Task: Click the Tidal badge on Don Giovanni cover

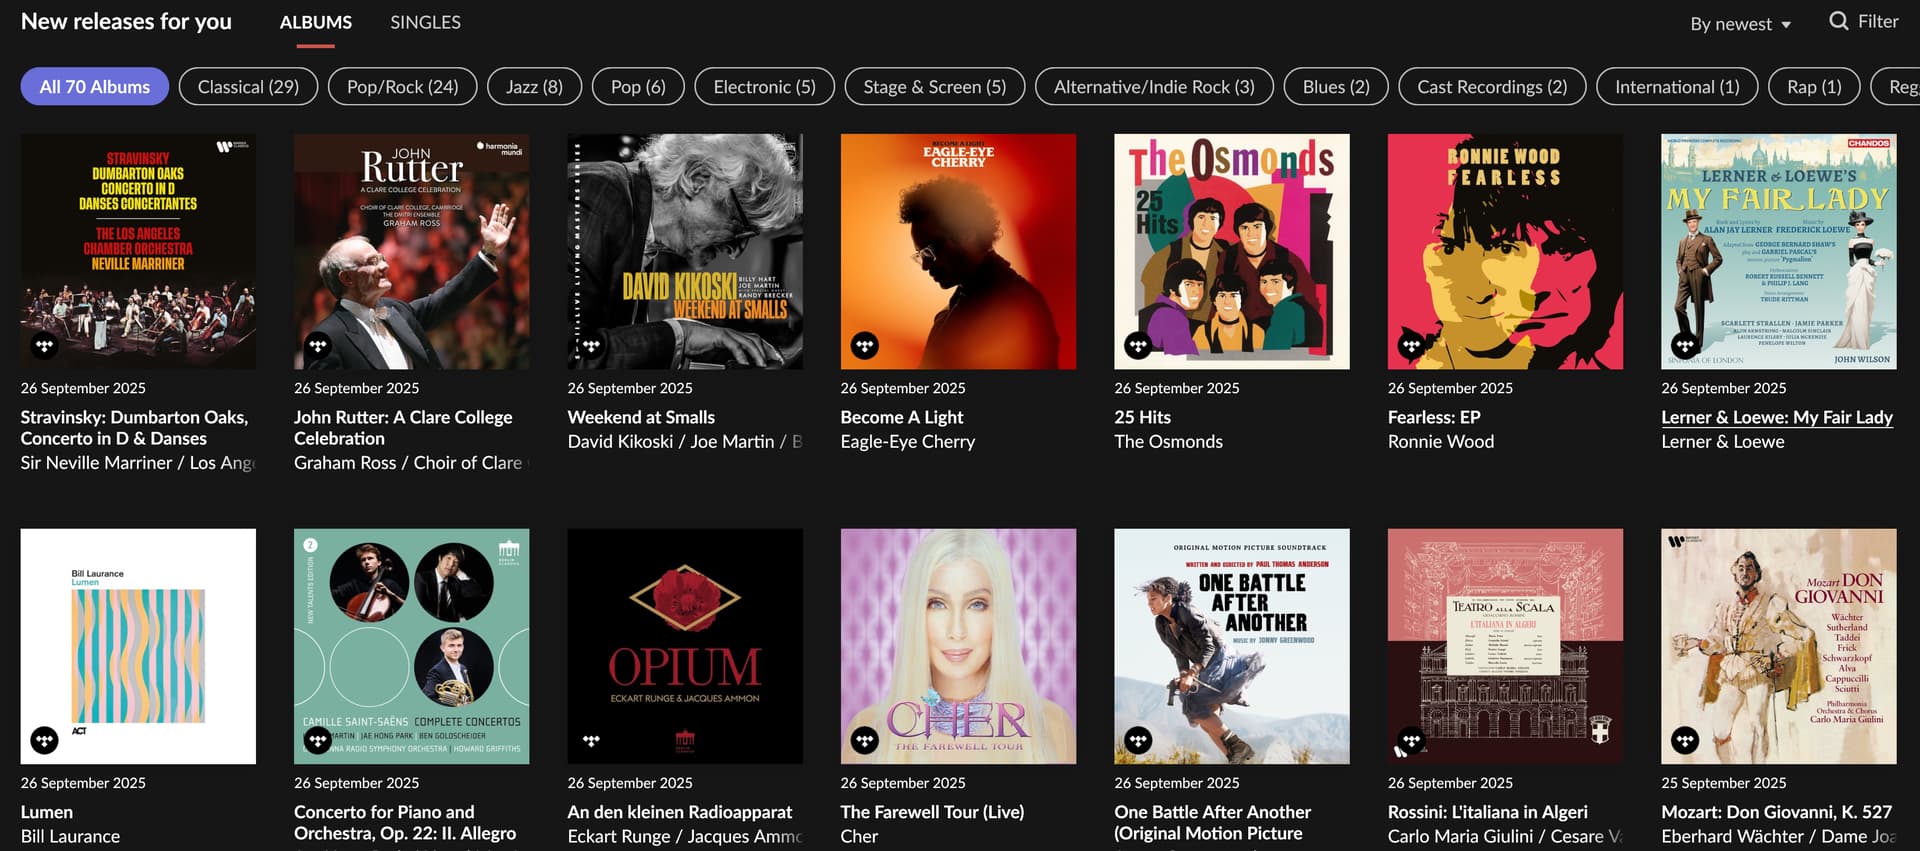Action: [1685, 740]
